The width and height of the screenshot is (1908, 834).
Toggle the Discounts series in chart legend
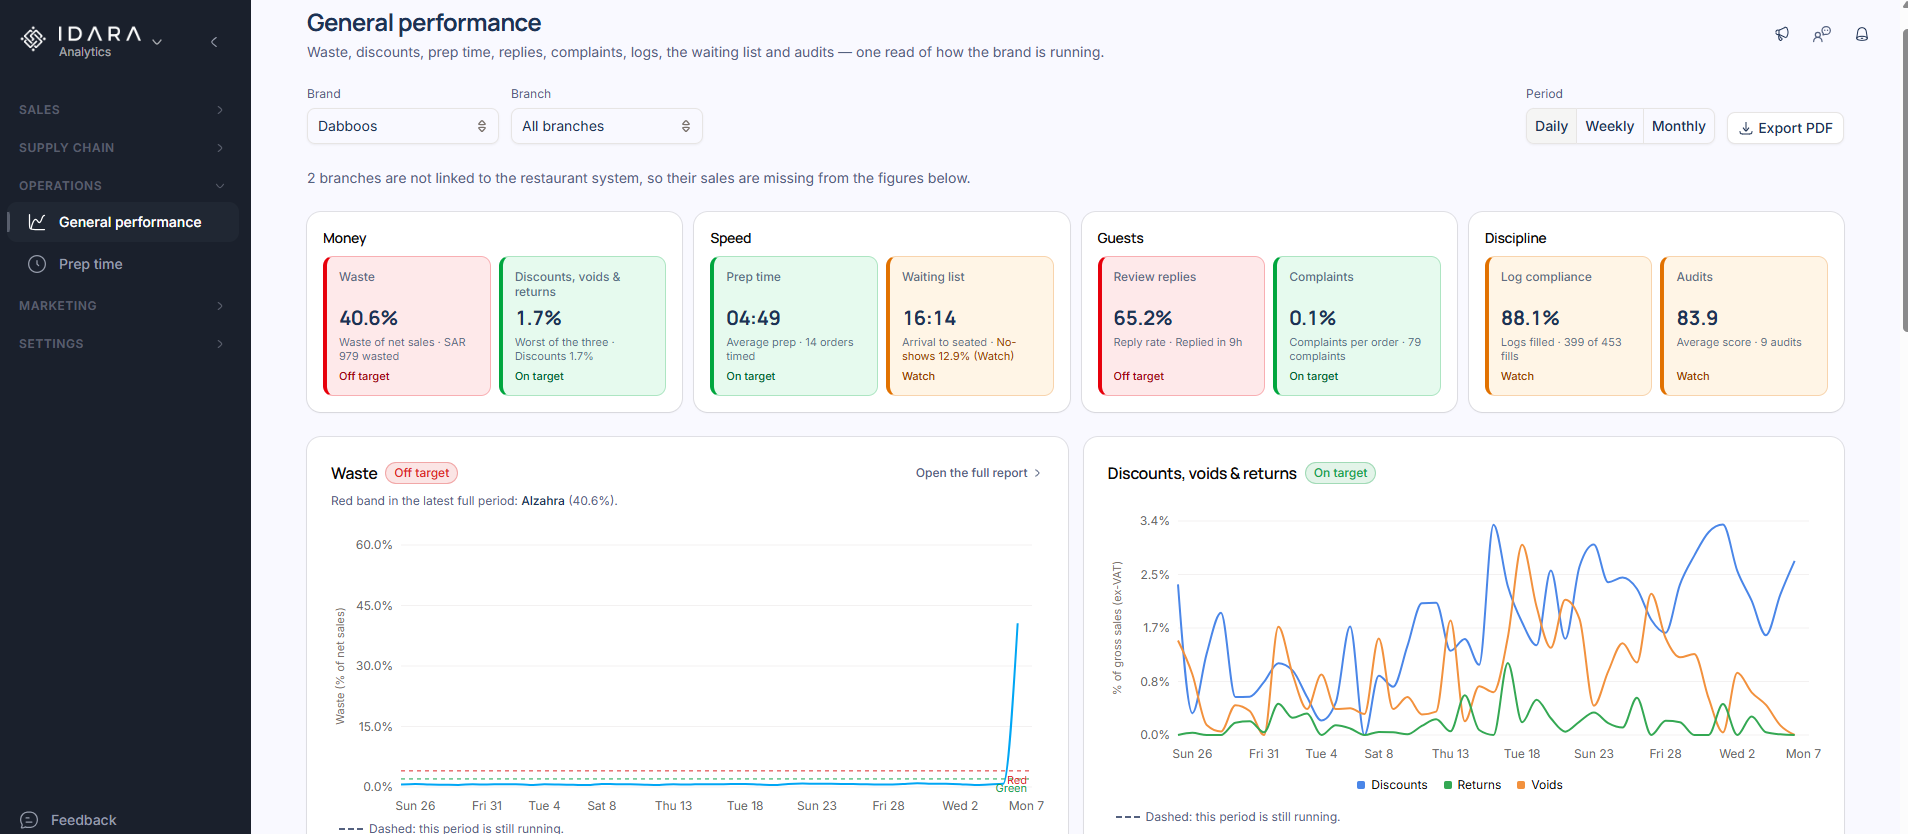1392,785
